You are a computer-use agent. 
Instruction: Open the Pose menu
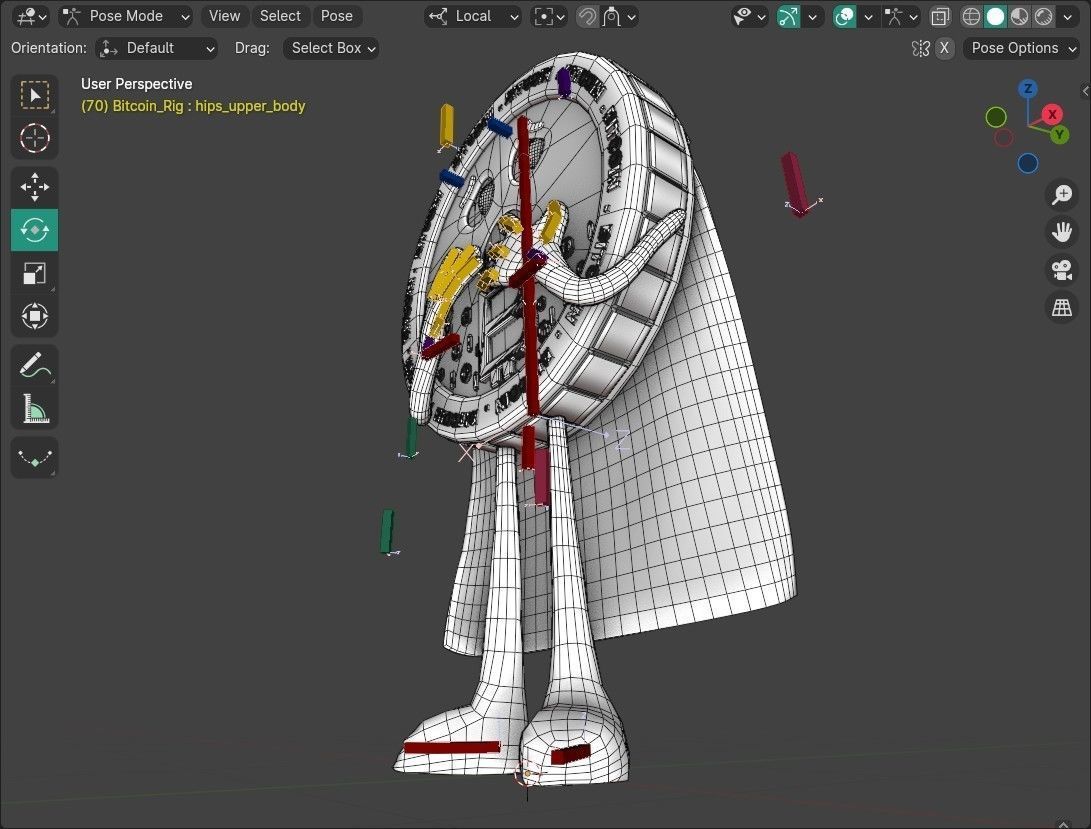337,16
